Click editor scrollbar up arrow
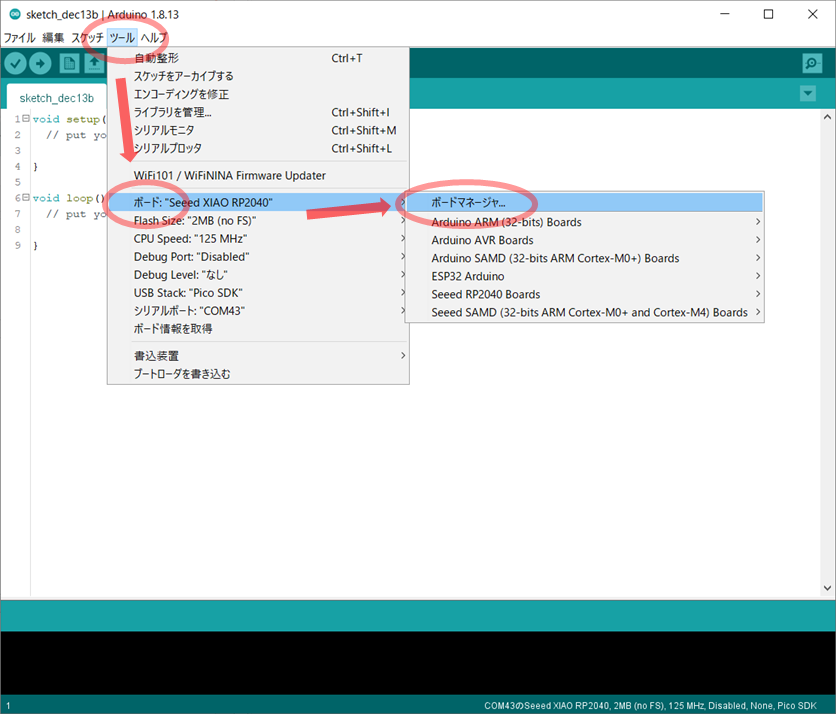 (827, 117)
